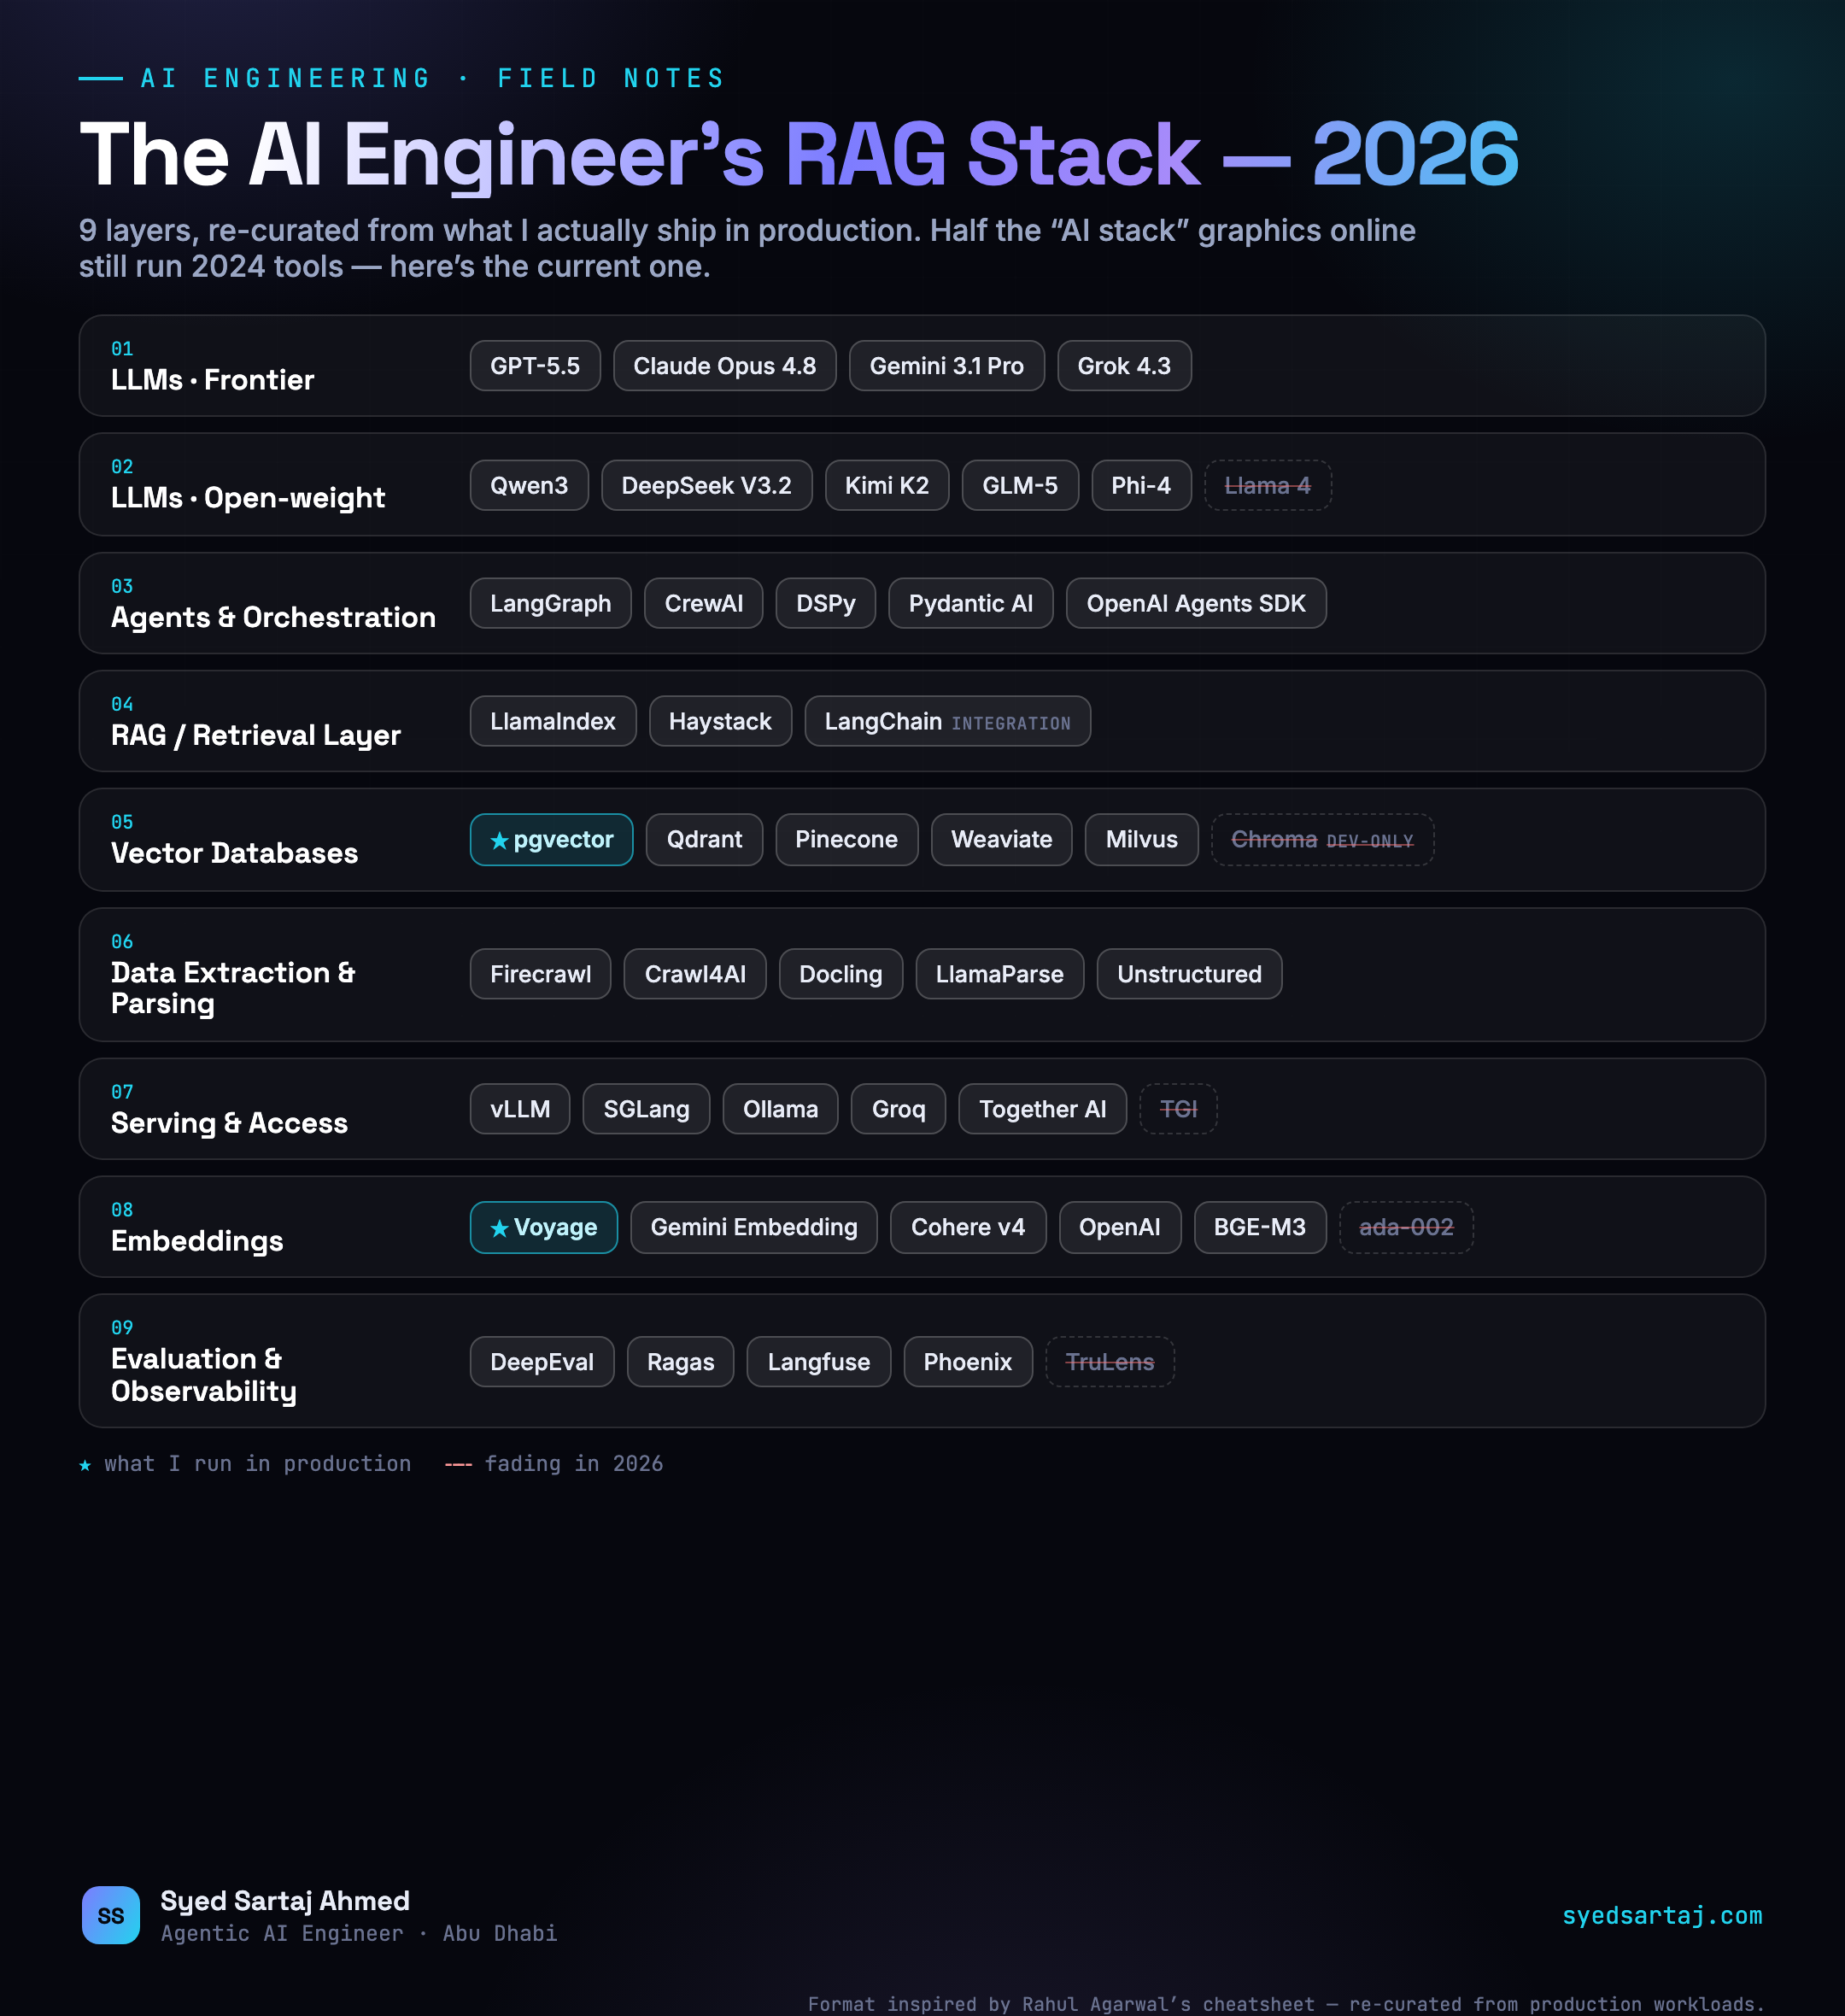Click the Ollama chip
The width and height of the screenshot is (1845, 2016).
[x=781, y=1109]
